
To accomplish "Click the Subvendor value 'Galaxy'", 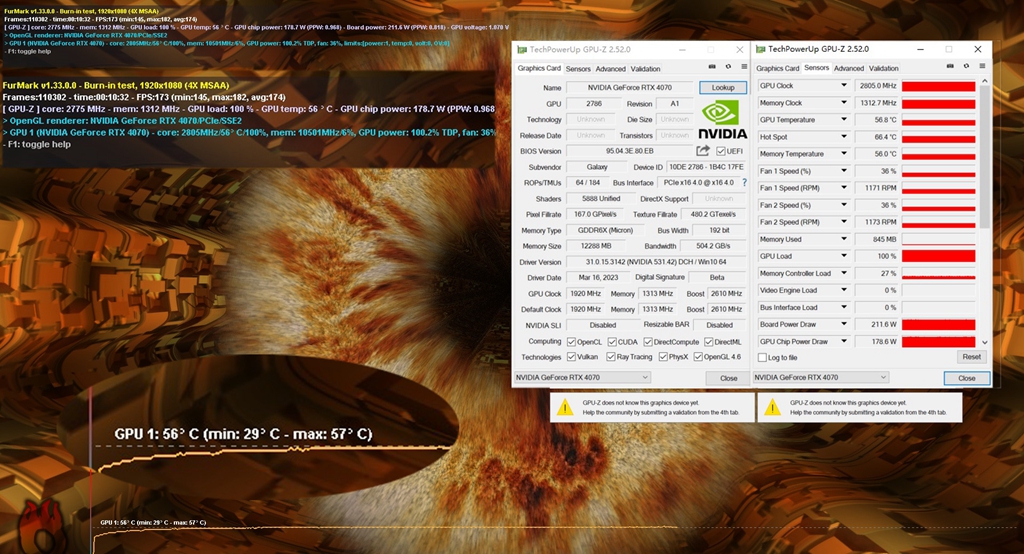I will point(597,167).
